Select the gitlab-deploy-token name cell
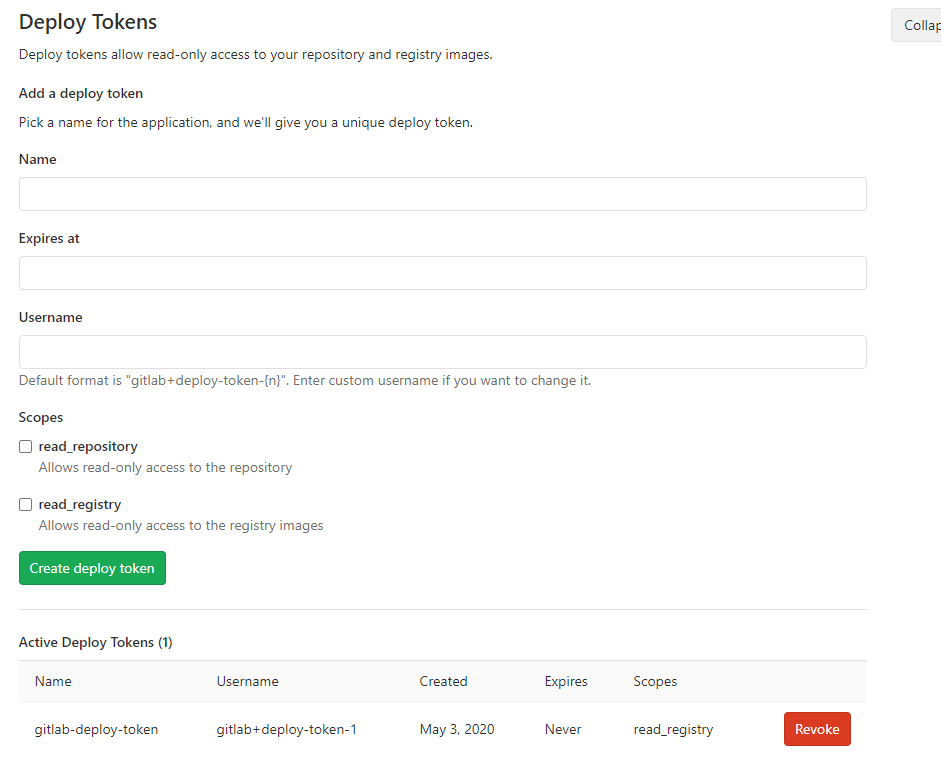 (96, 729)
